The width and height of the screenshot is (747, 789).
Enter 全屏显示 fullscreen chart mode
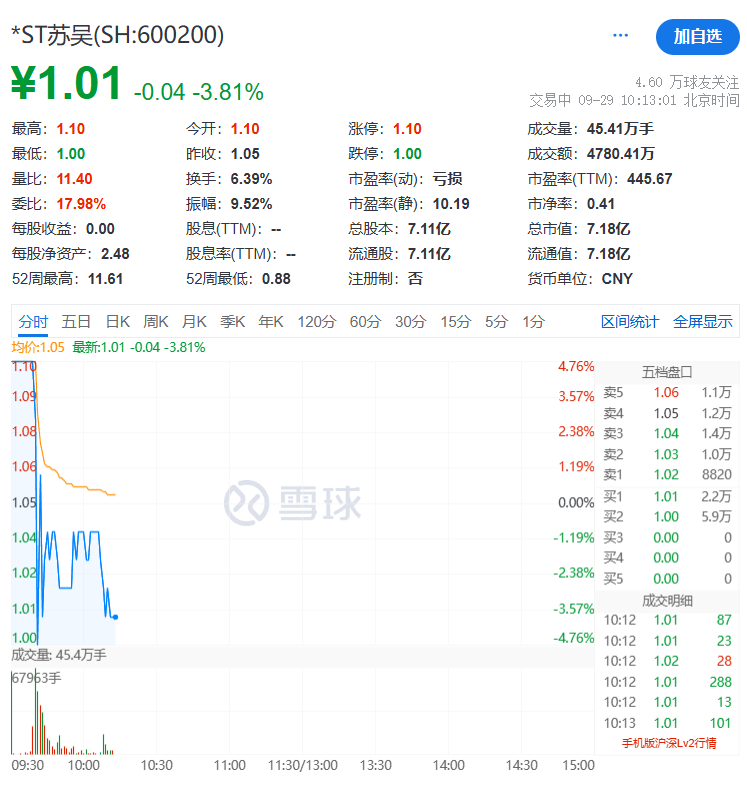coord(702,321)
